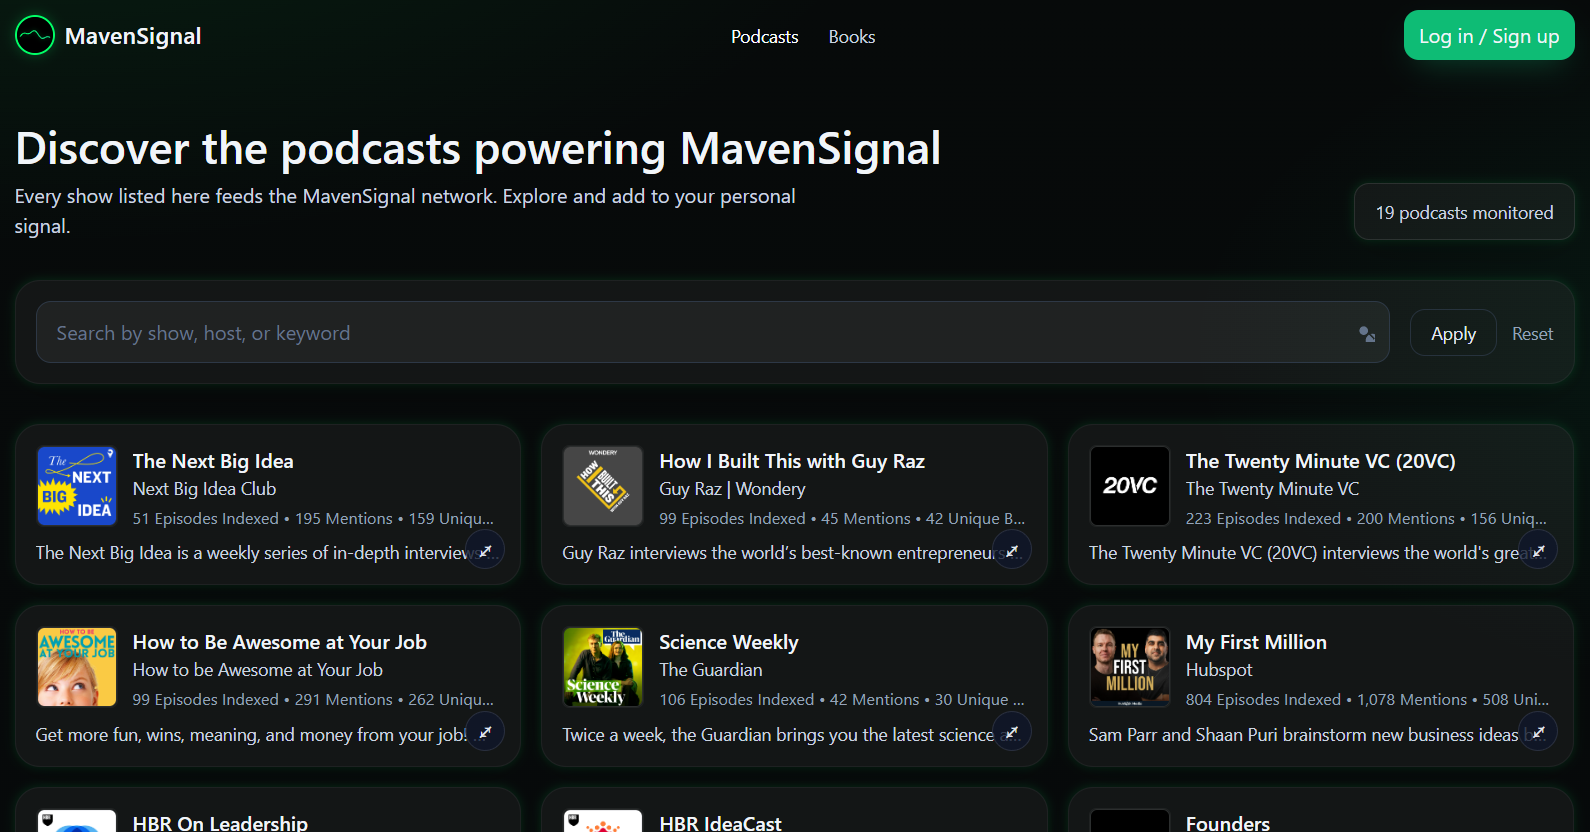
Task: Open HBR IdeaCast podcast title
Action: point(720,822)
